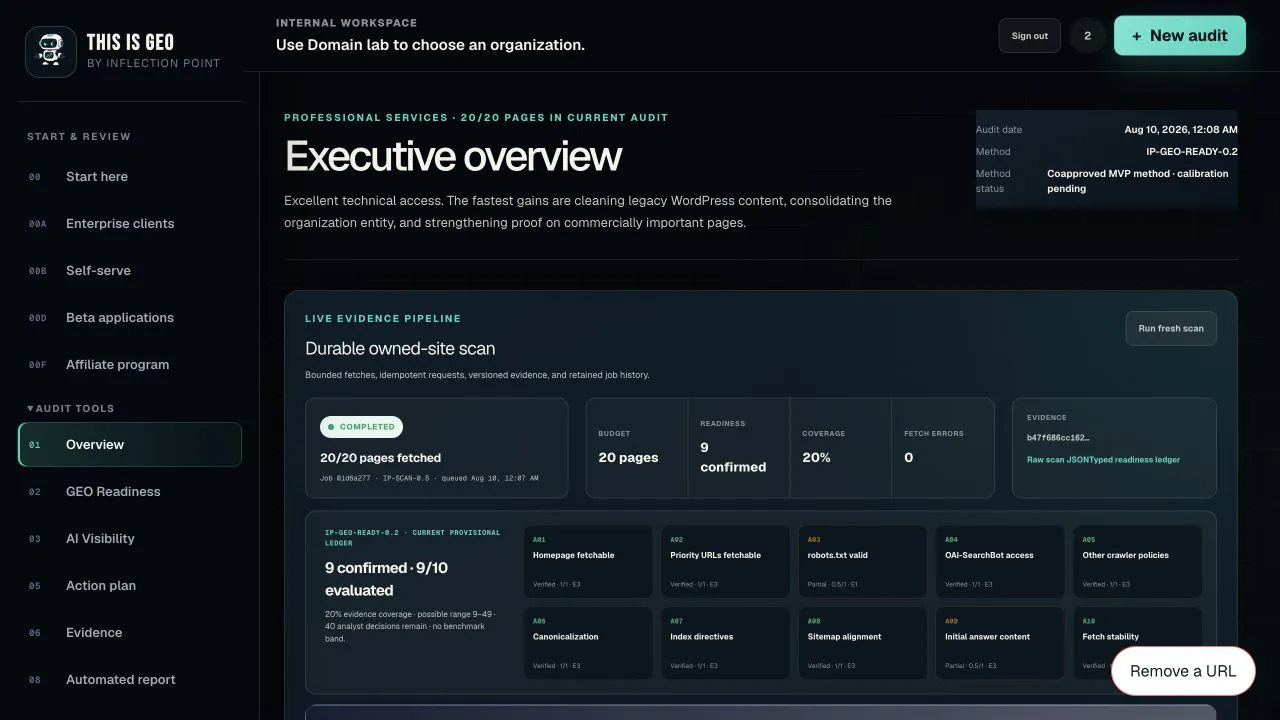Open A04 OAI-SearchBot access card
Image resolution: width=1280 pixels, height=720 pixels.
tap(1000, 562)
